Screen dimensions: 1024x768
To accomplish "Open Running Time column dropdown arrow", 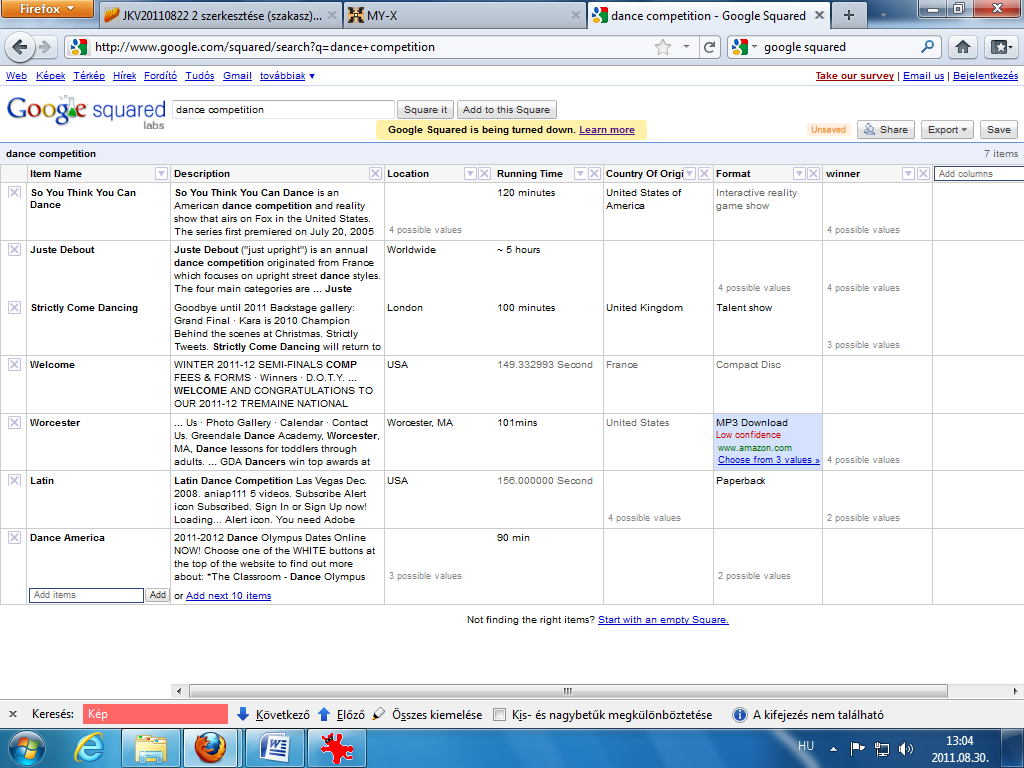I will click(x=580, y=173).
